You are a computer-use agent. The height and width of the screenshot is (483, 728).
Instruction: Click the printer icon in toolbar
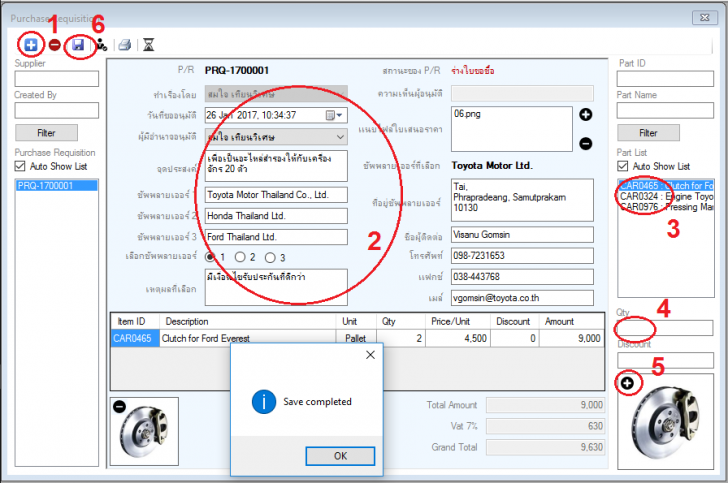coord(124,45)
